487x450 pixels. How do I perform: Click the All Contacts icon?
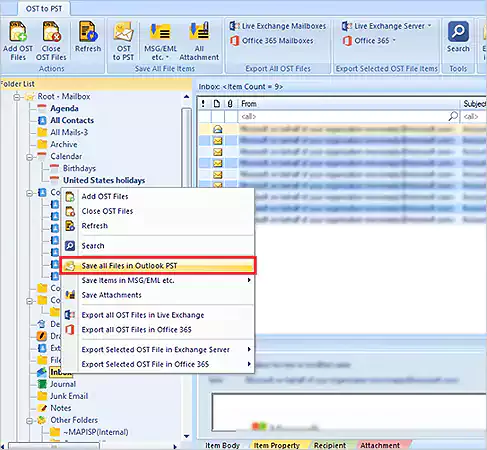(x=42, y=120)
